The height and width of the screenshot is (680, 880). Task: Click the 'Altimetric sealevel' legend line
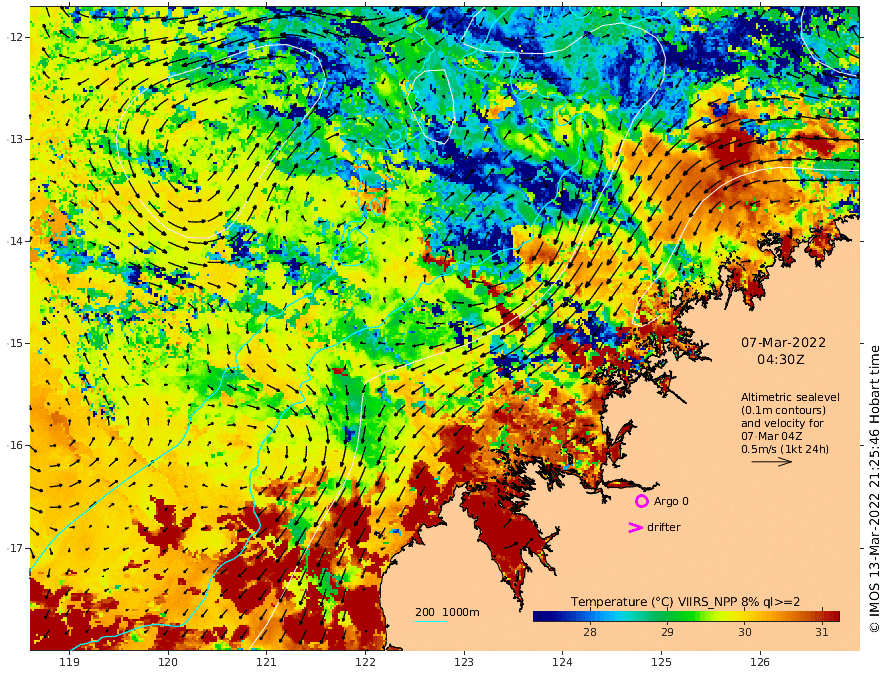[790, 397]
